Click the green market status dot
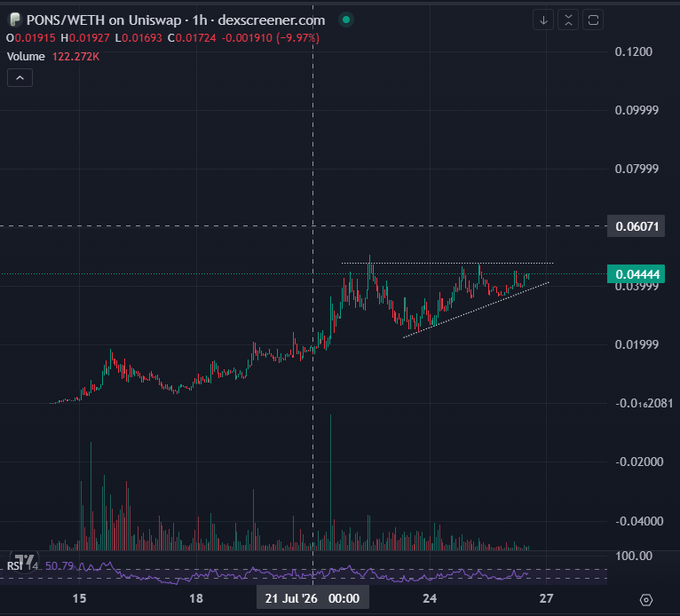Viewport: 680px width, 616px height. 346,20
